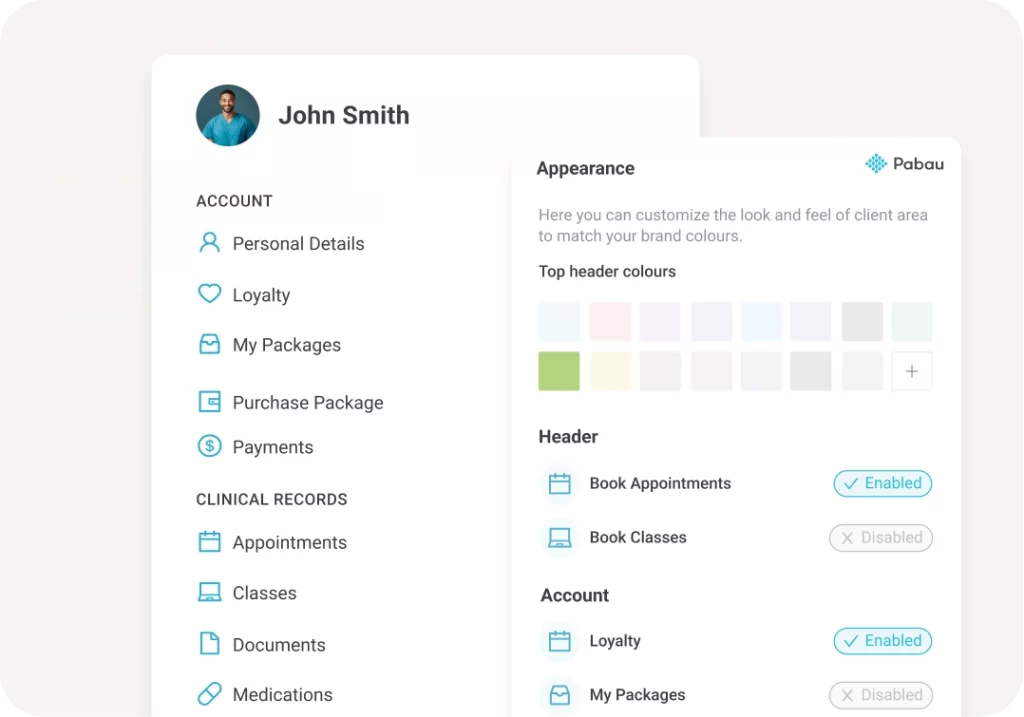This screenshot has height=717, width=1024.
Task: Pick the pale pink colour swatch
Action: pos(611,321)
